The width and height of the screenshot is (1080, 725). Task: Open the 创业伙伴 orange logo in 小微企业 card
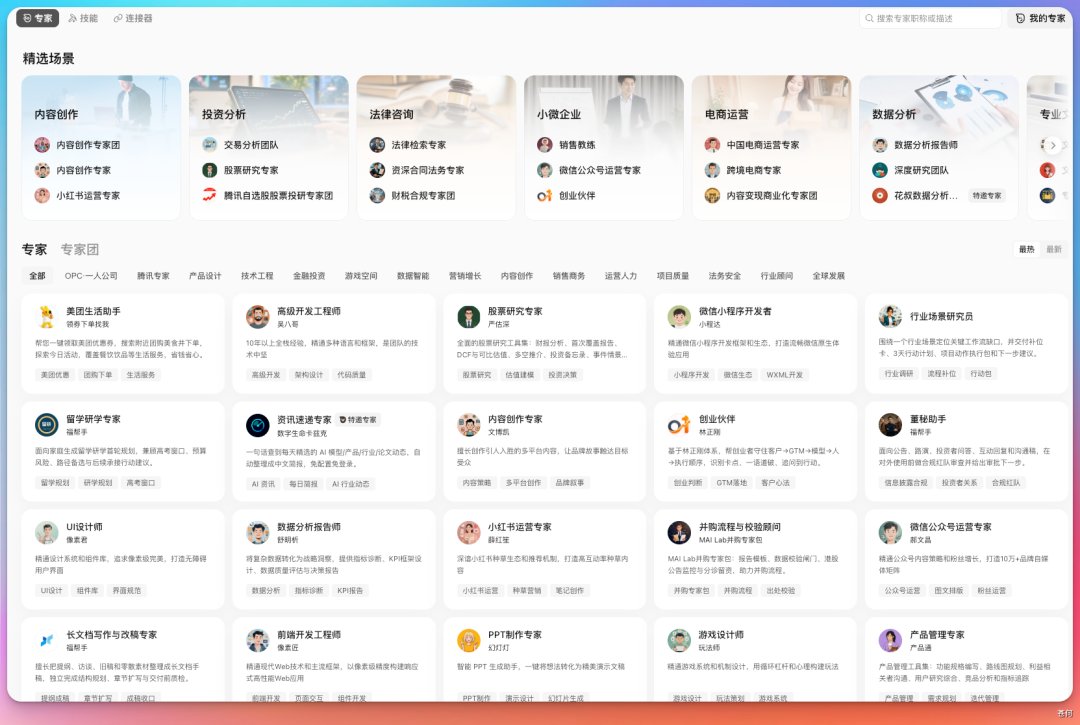tap(545, 196)
